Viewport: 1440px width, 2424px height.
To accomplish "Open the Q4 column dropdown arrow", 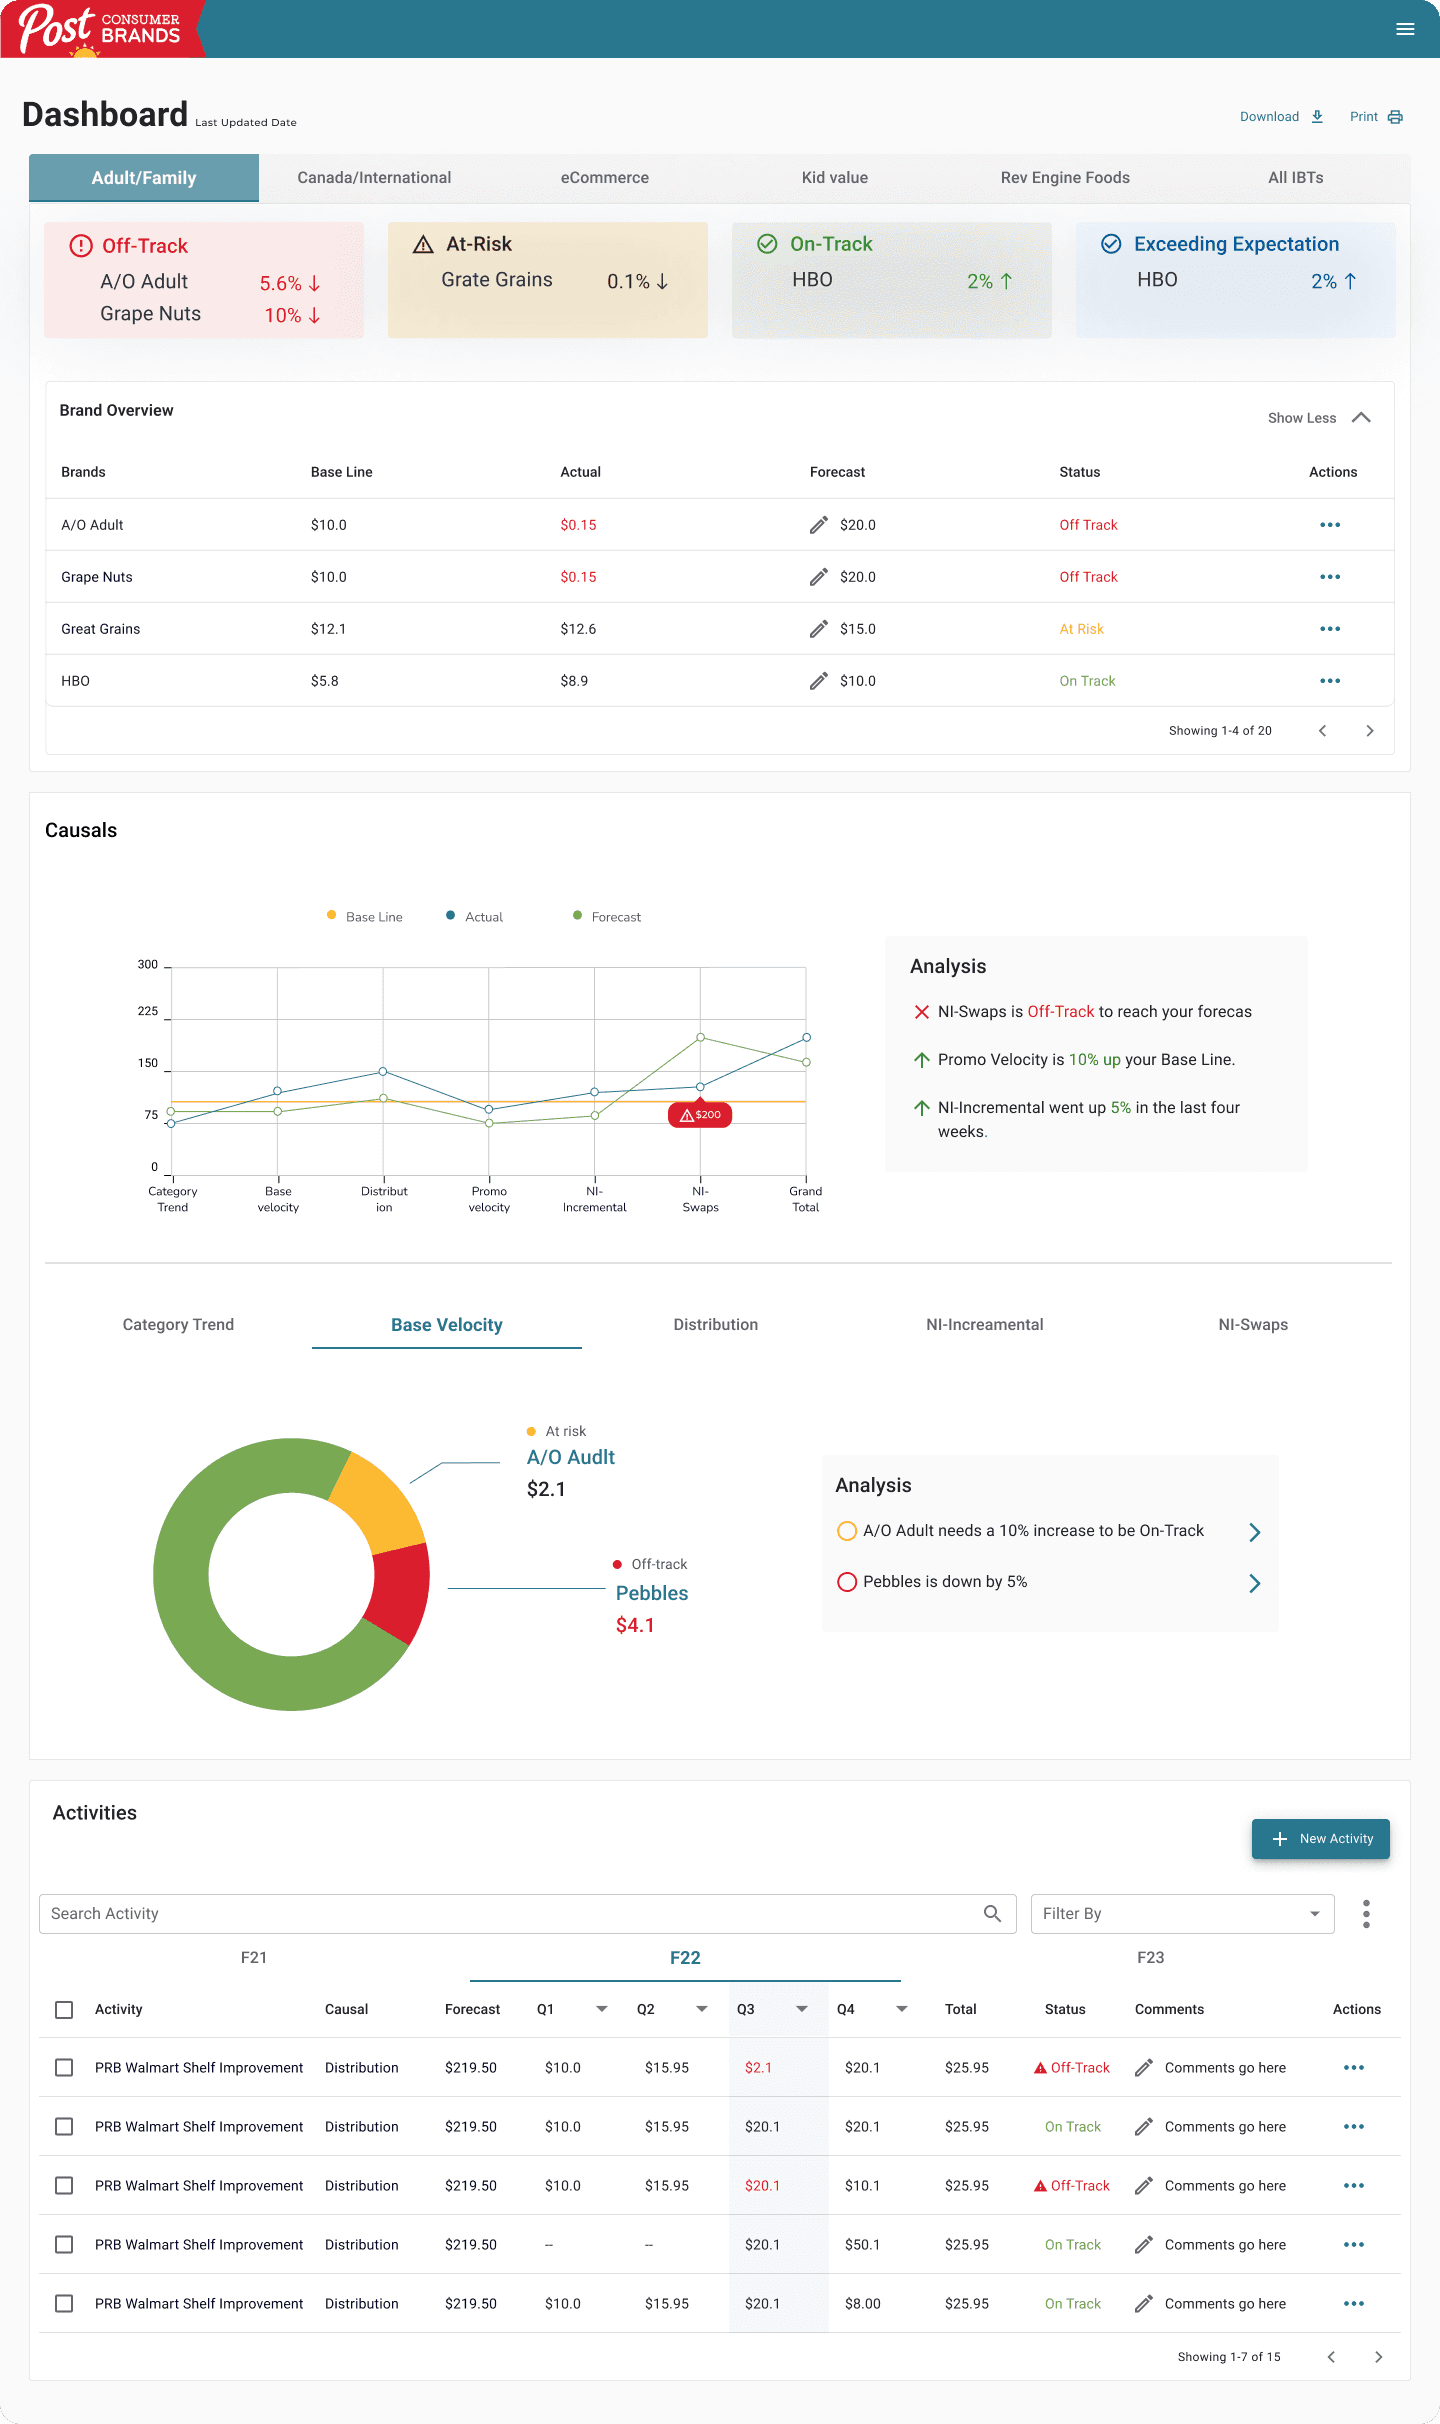I will pos(902,2009).
